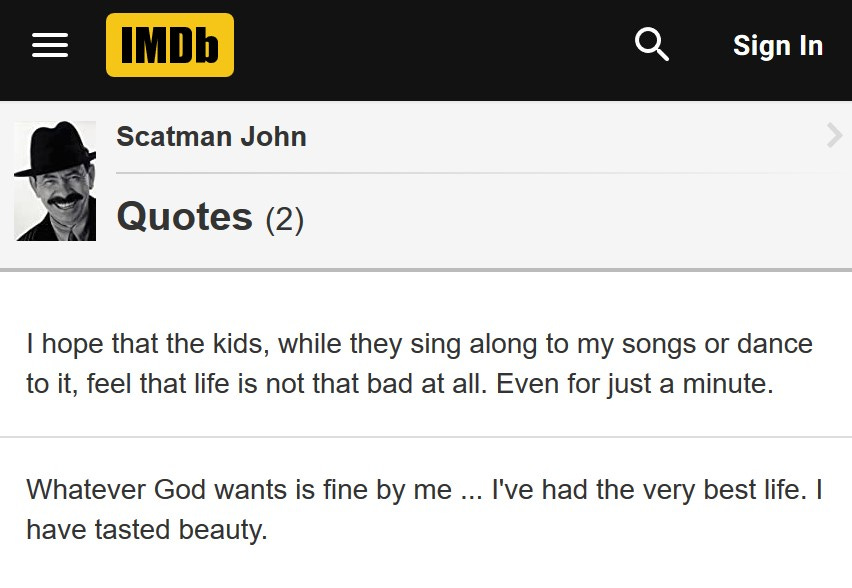Open Scatman John's profile page link
852x588 pixels.
[x=210, y=137]
